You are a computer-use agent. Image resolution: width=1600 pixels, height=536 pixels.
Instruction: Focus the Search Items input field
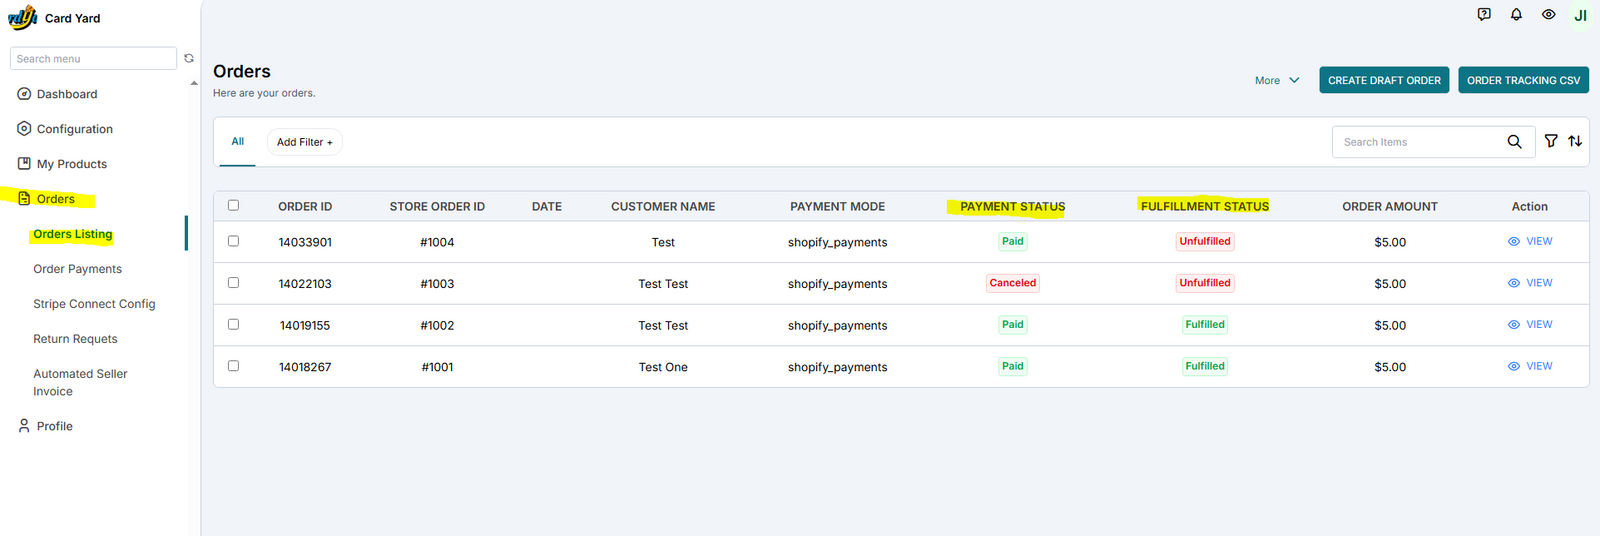click(1418, 142)
